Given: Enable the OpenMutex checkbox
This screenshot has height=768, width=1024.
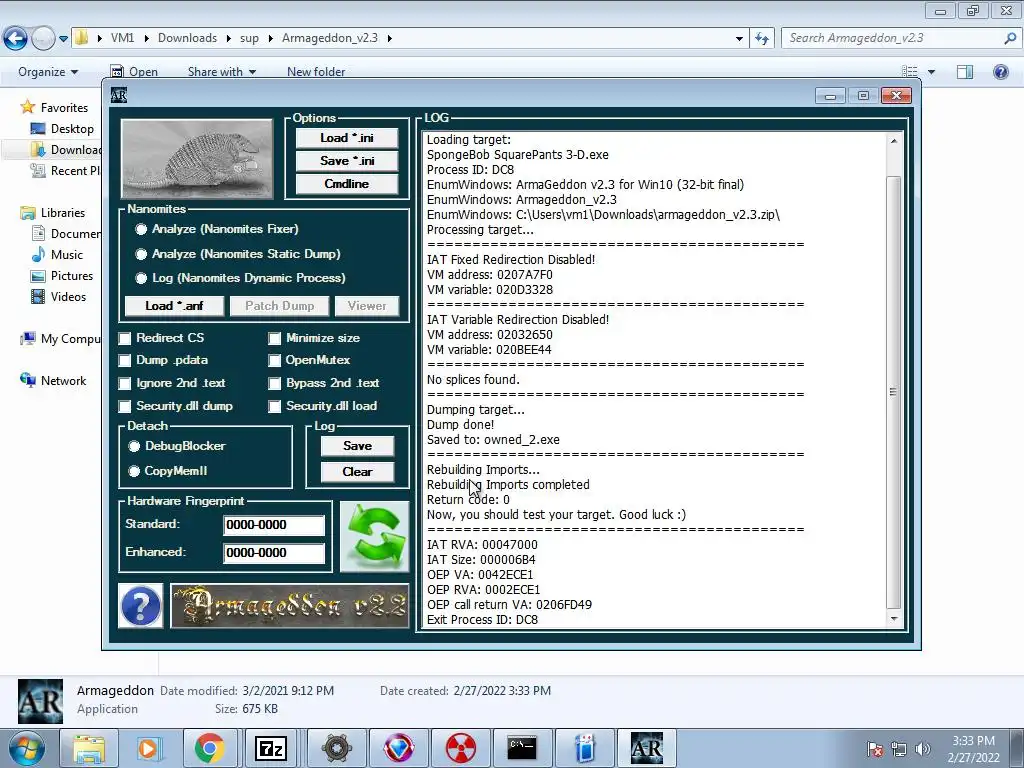Looking at the screenshot, I should (274, 360).
